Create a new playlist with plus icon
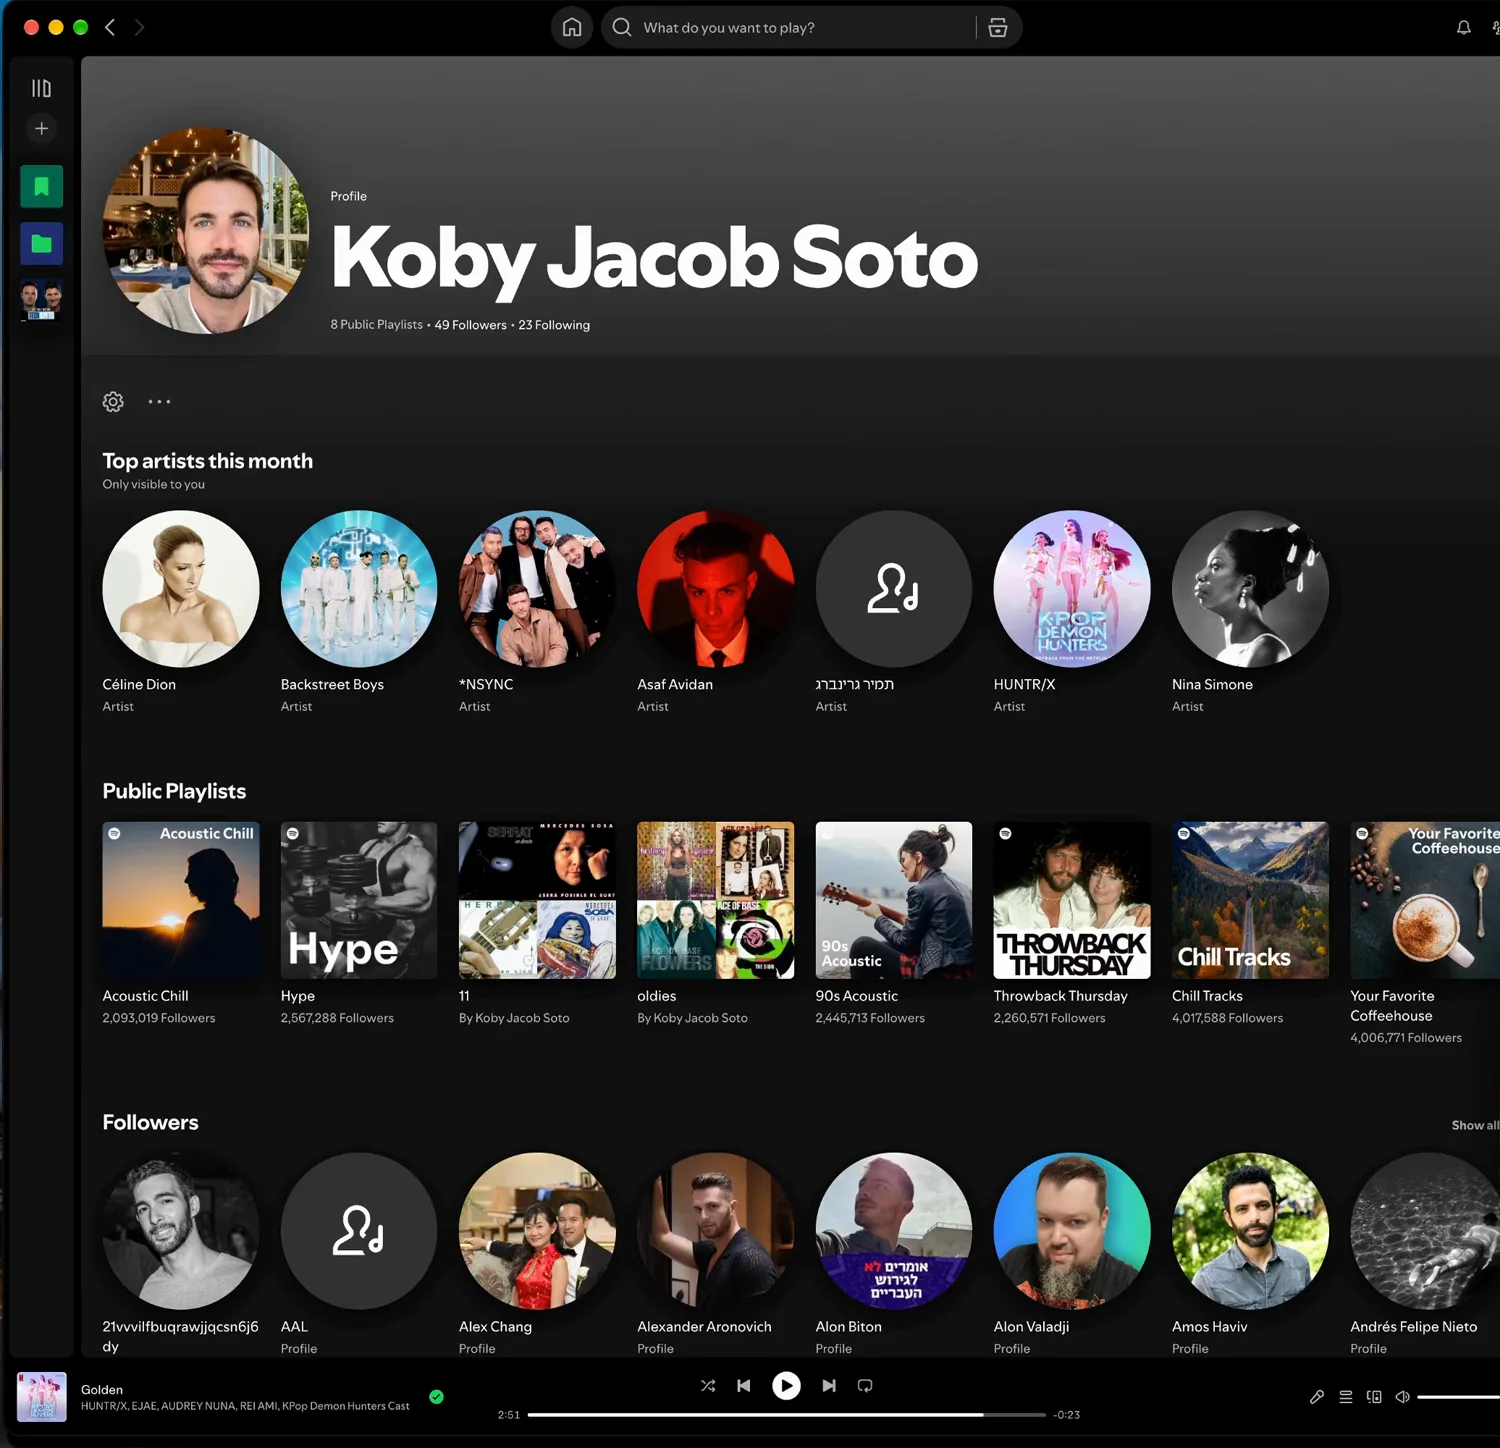 coord(41,128)
